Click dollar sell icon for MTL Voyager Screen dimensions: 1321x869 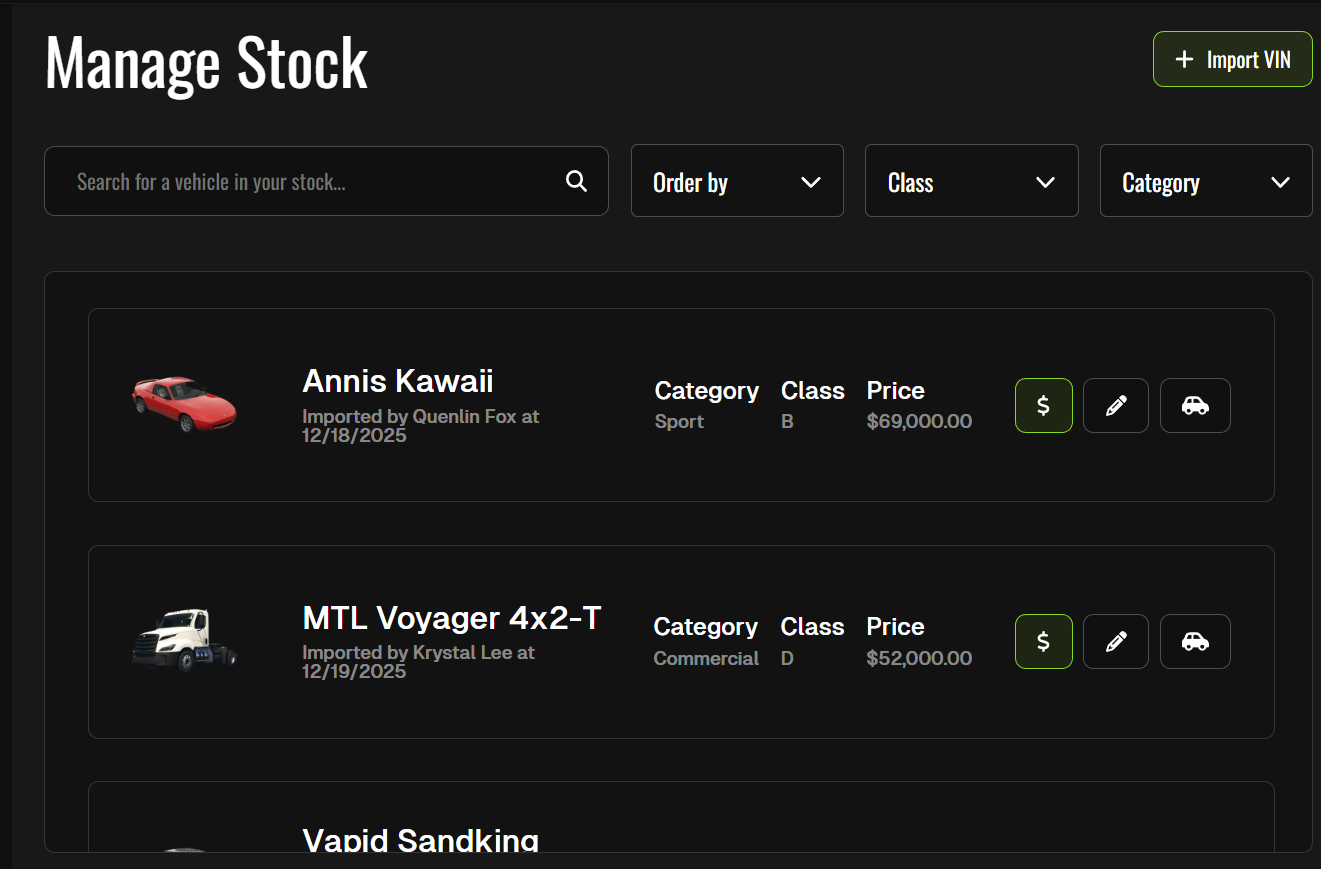pyautogui.click(x=1043, y=641)
